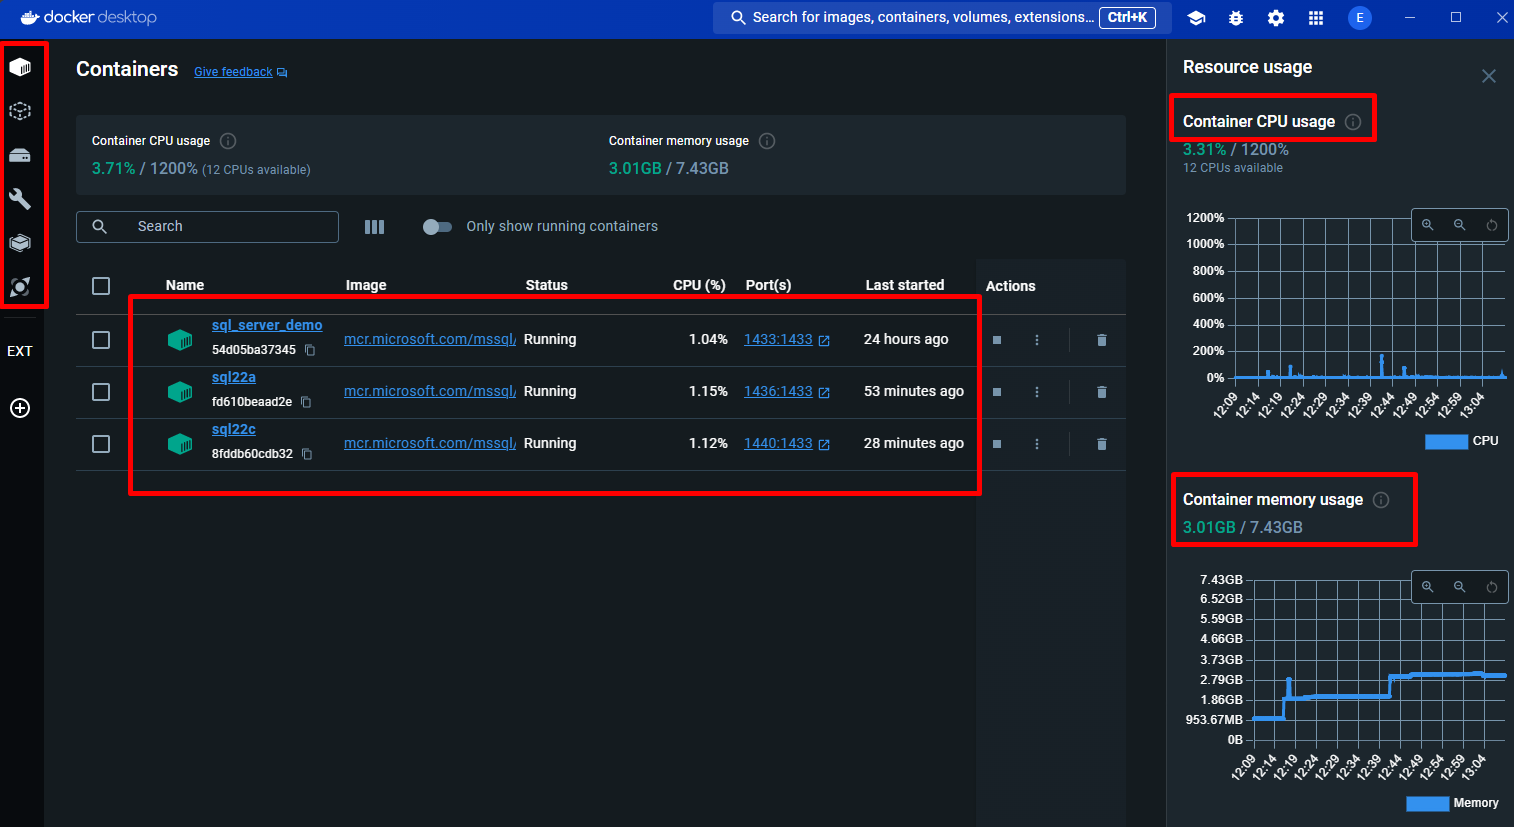The width and height of the screenshot is (1514, 827).
Task: Focus the containers Search field
Action: pos(207,227)
